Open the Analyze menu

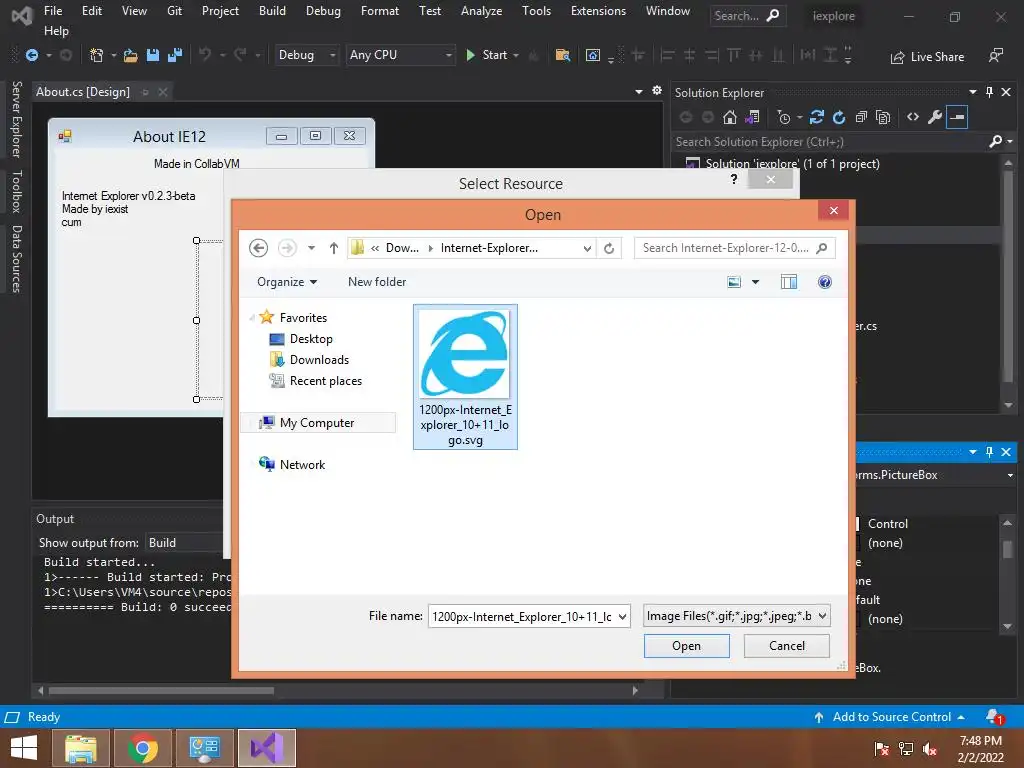click(481, 11)
